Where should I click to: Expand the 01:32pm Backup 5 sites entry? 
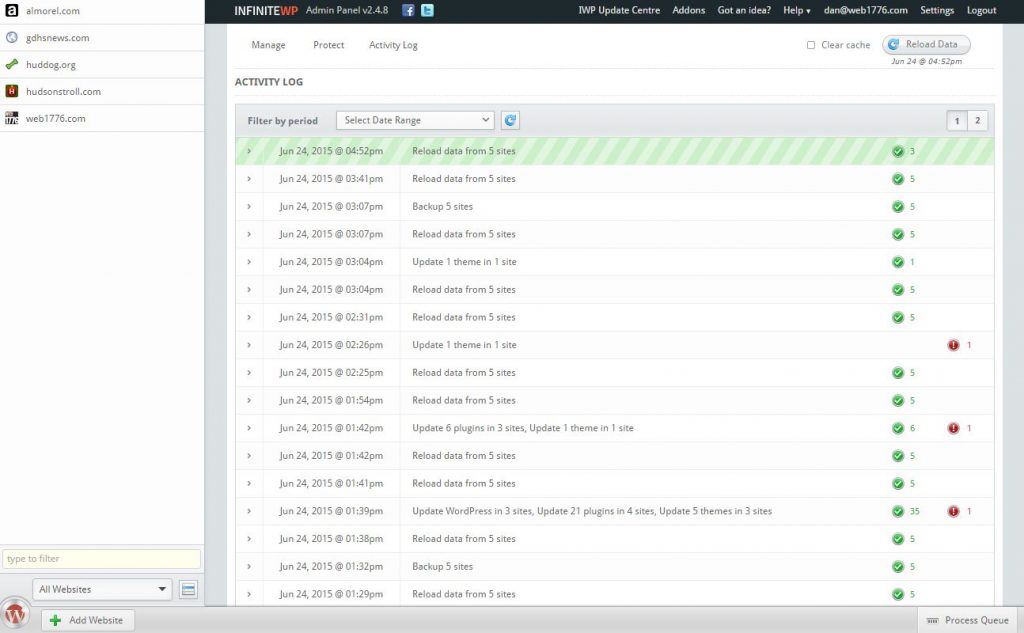tap(249, 566)
